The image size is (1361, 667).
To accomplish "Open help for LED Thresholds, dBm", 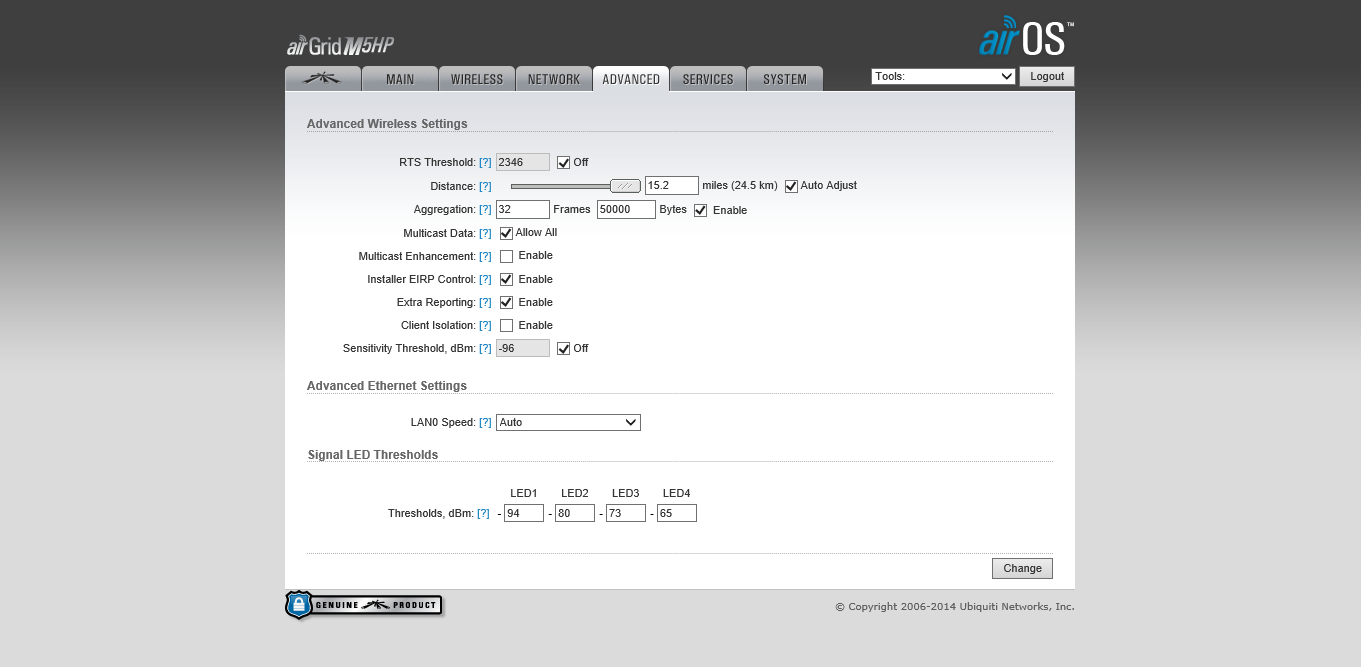I will point(483,513).
